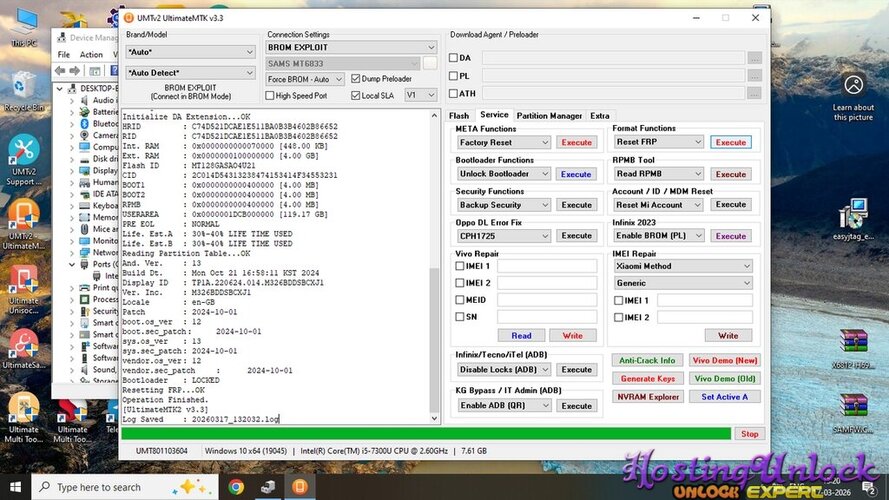This screenshot has width=889, height=500.
Task: Click Device Manager back arrow icon
Action: pyautogui.click(x=61, y=71)
